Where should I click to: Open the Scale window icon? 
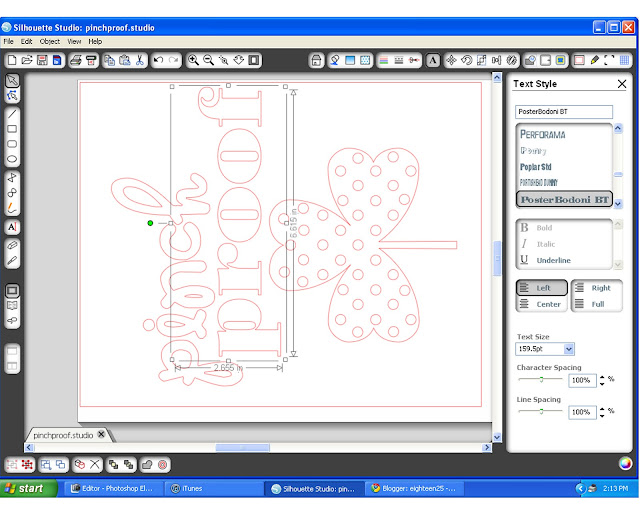point(482,60)
